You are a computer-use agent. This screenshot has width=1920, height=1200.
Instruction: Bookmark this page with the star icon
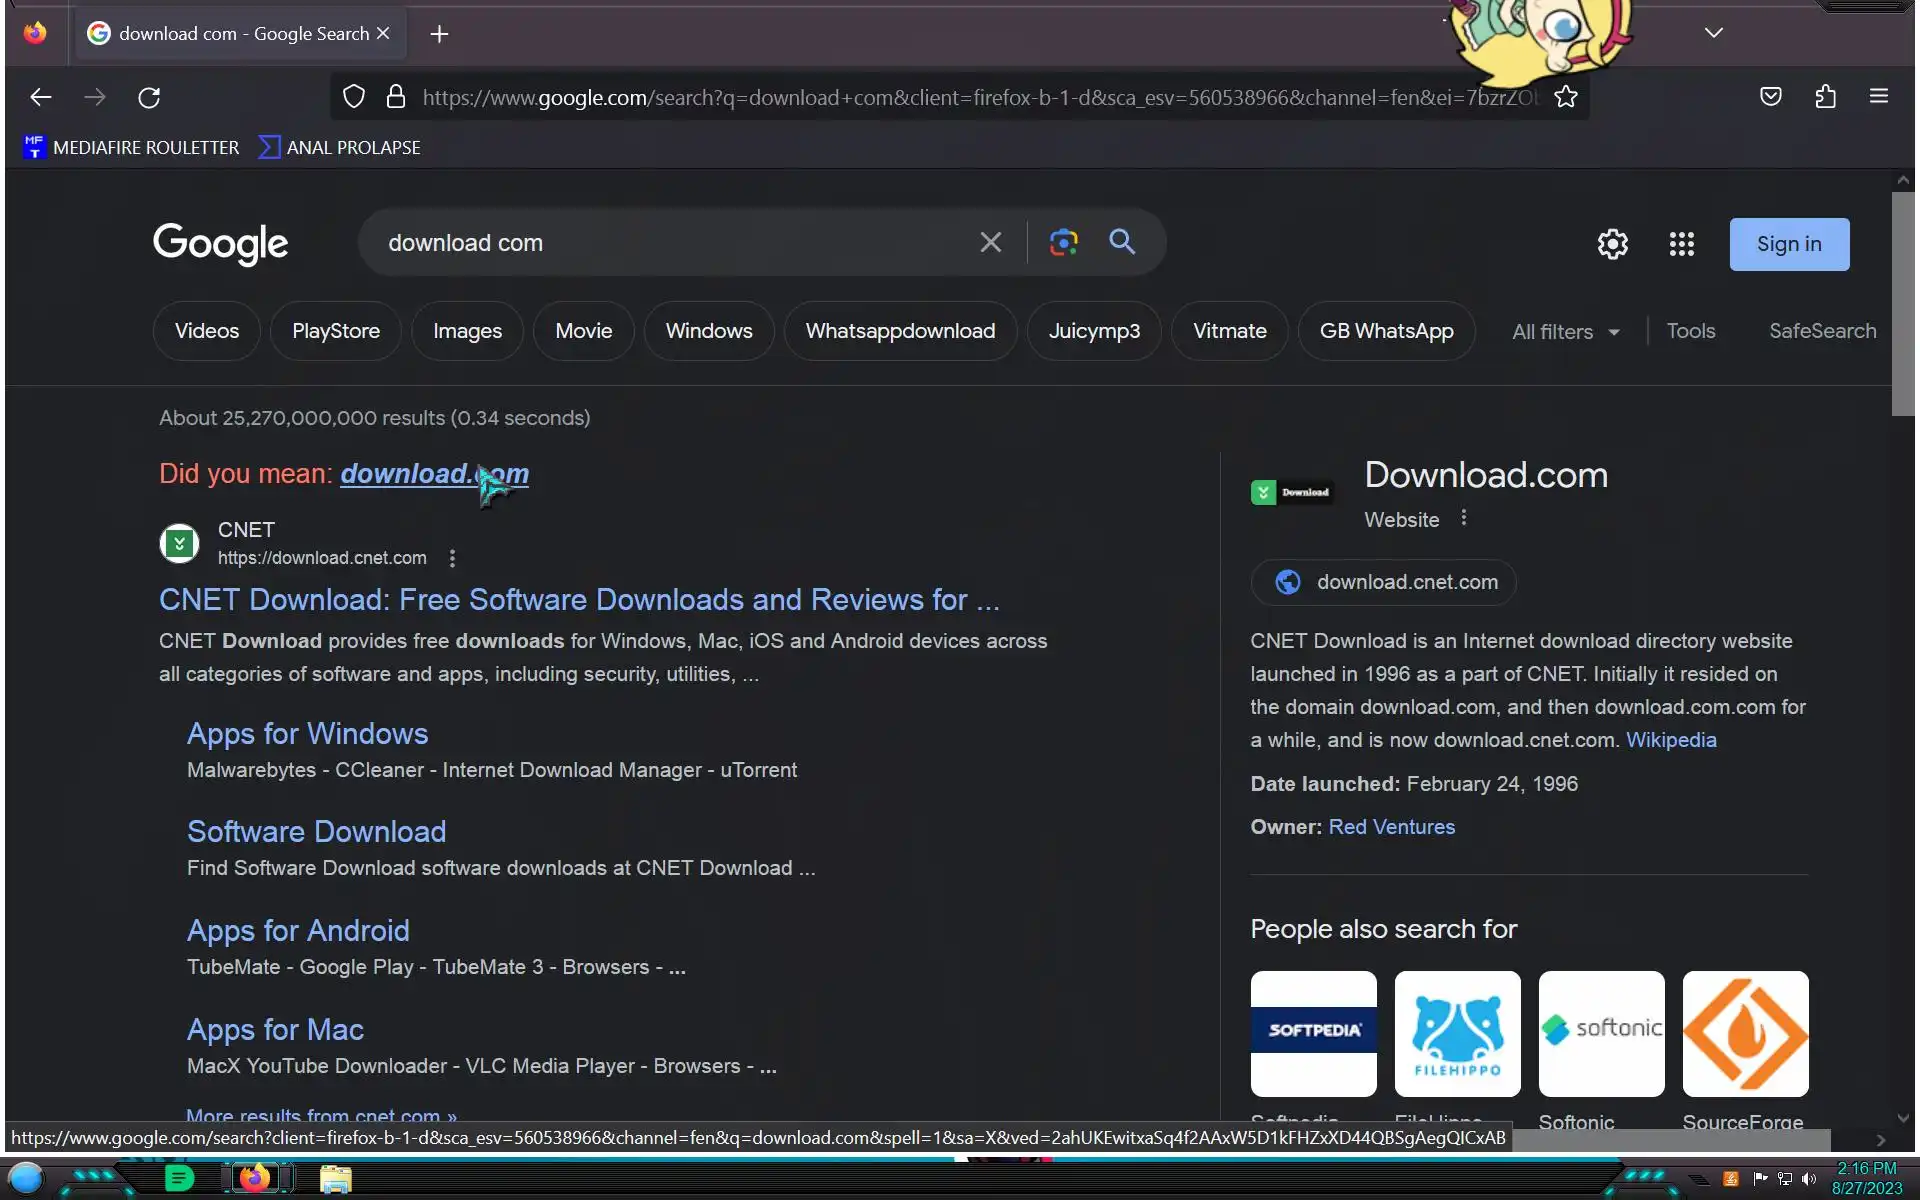pos(1566,97)
